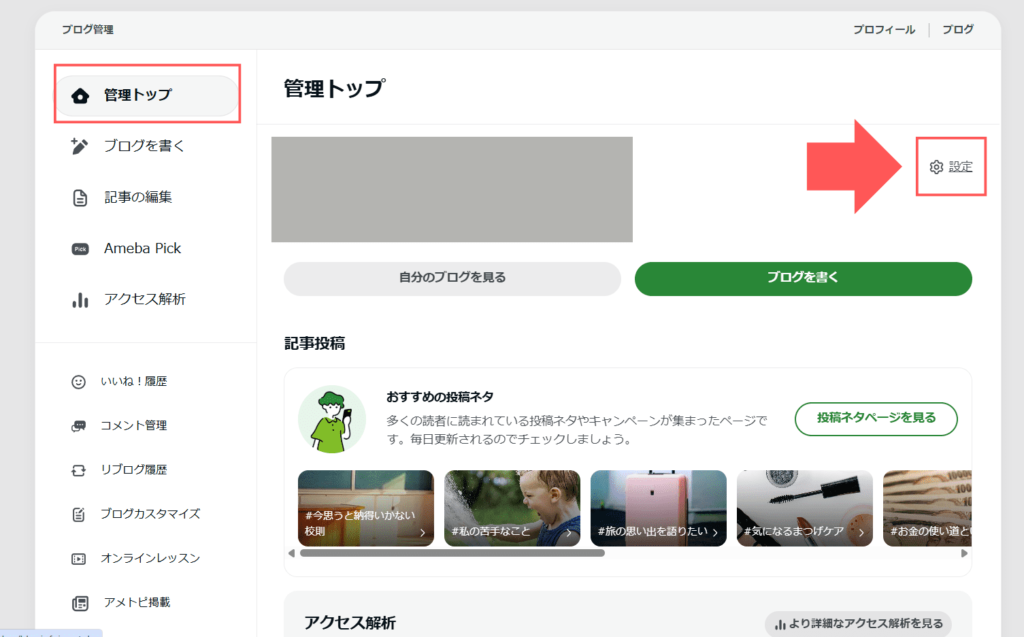Screen dimensions: 1024x637
Task: Open Ameba Pick via its Pick icon
Action: tap(80, 249)
